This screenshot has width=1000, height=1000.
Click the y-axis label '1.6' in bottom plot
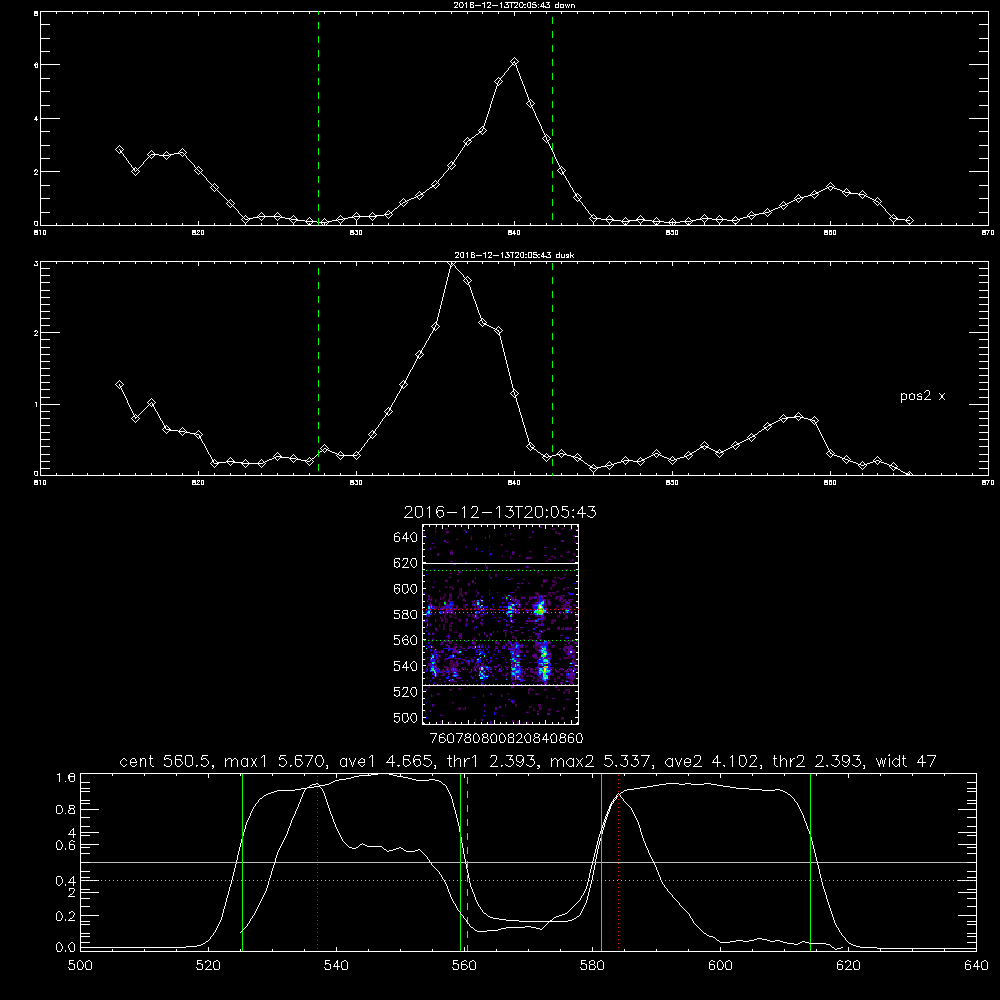(x=66, y=777)
